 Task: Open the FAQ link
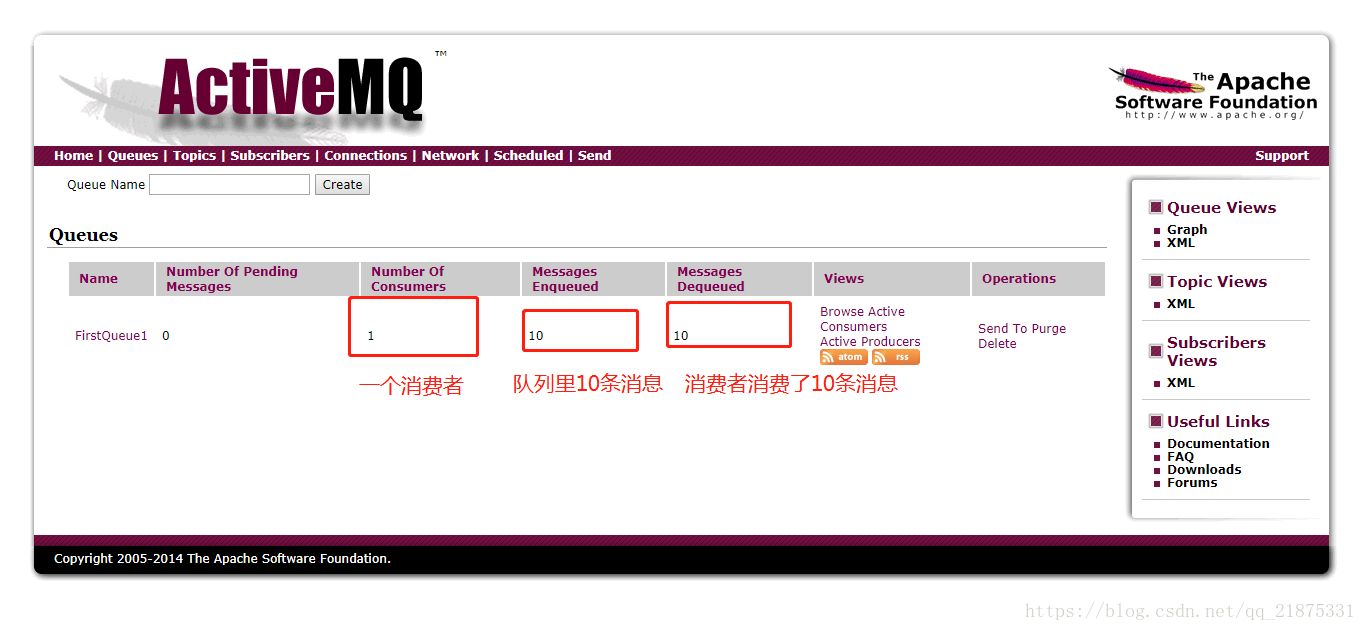[1180, 457]
